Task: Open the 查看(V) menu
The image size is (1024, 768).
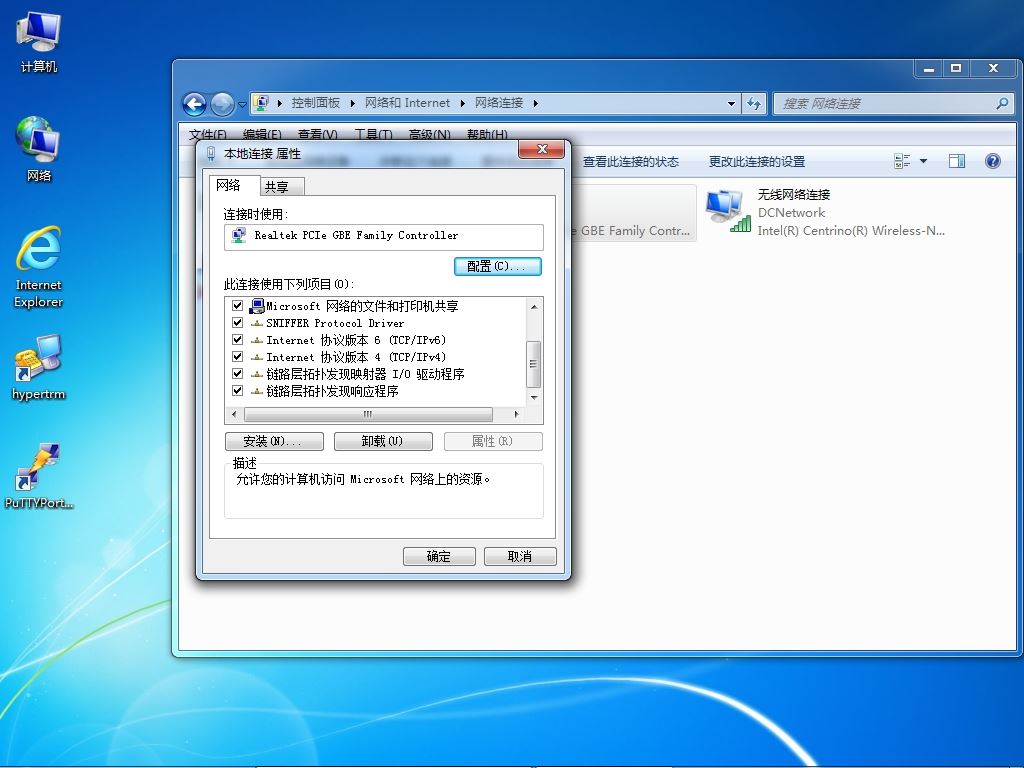Action: pyautogui.click(x=317, y=135)
